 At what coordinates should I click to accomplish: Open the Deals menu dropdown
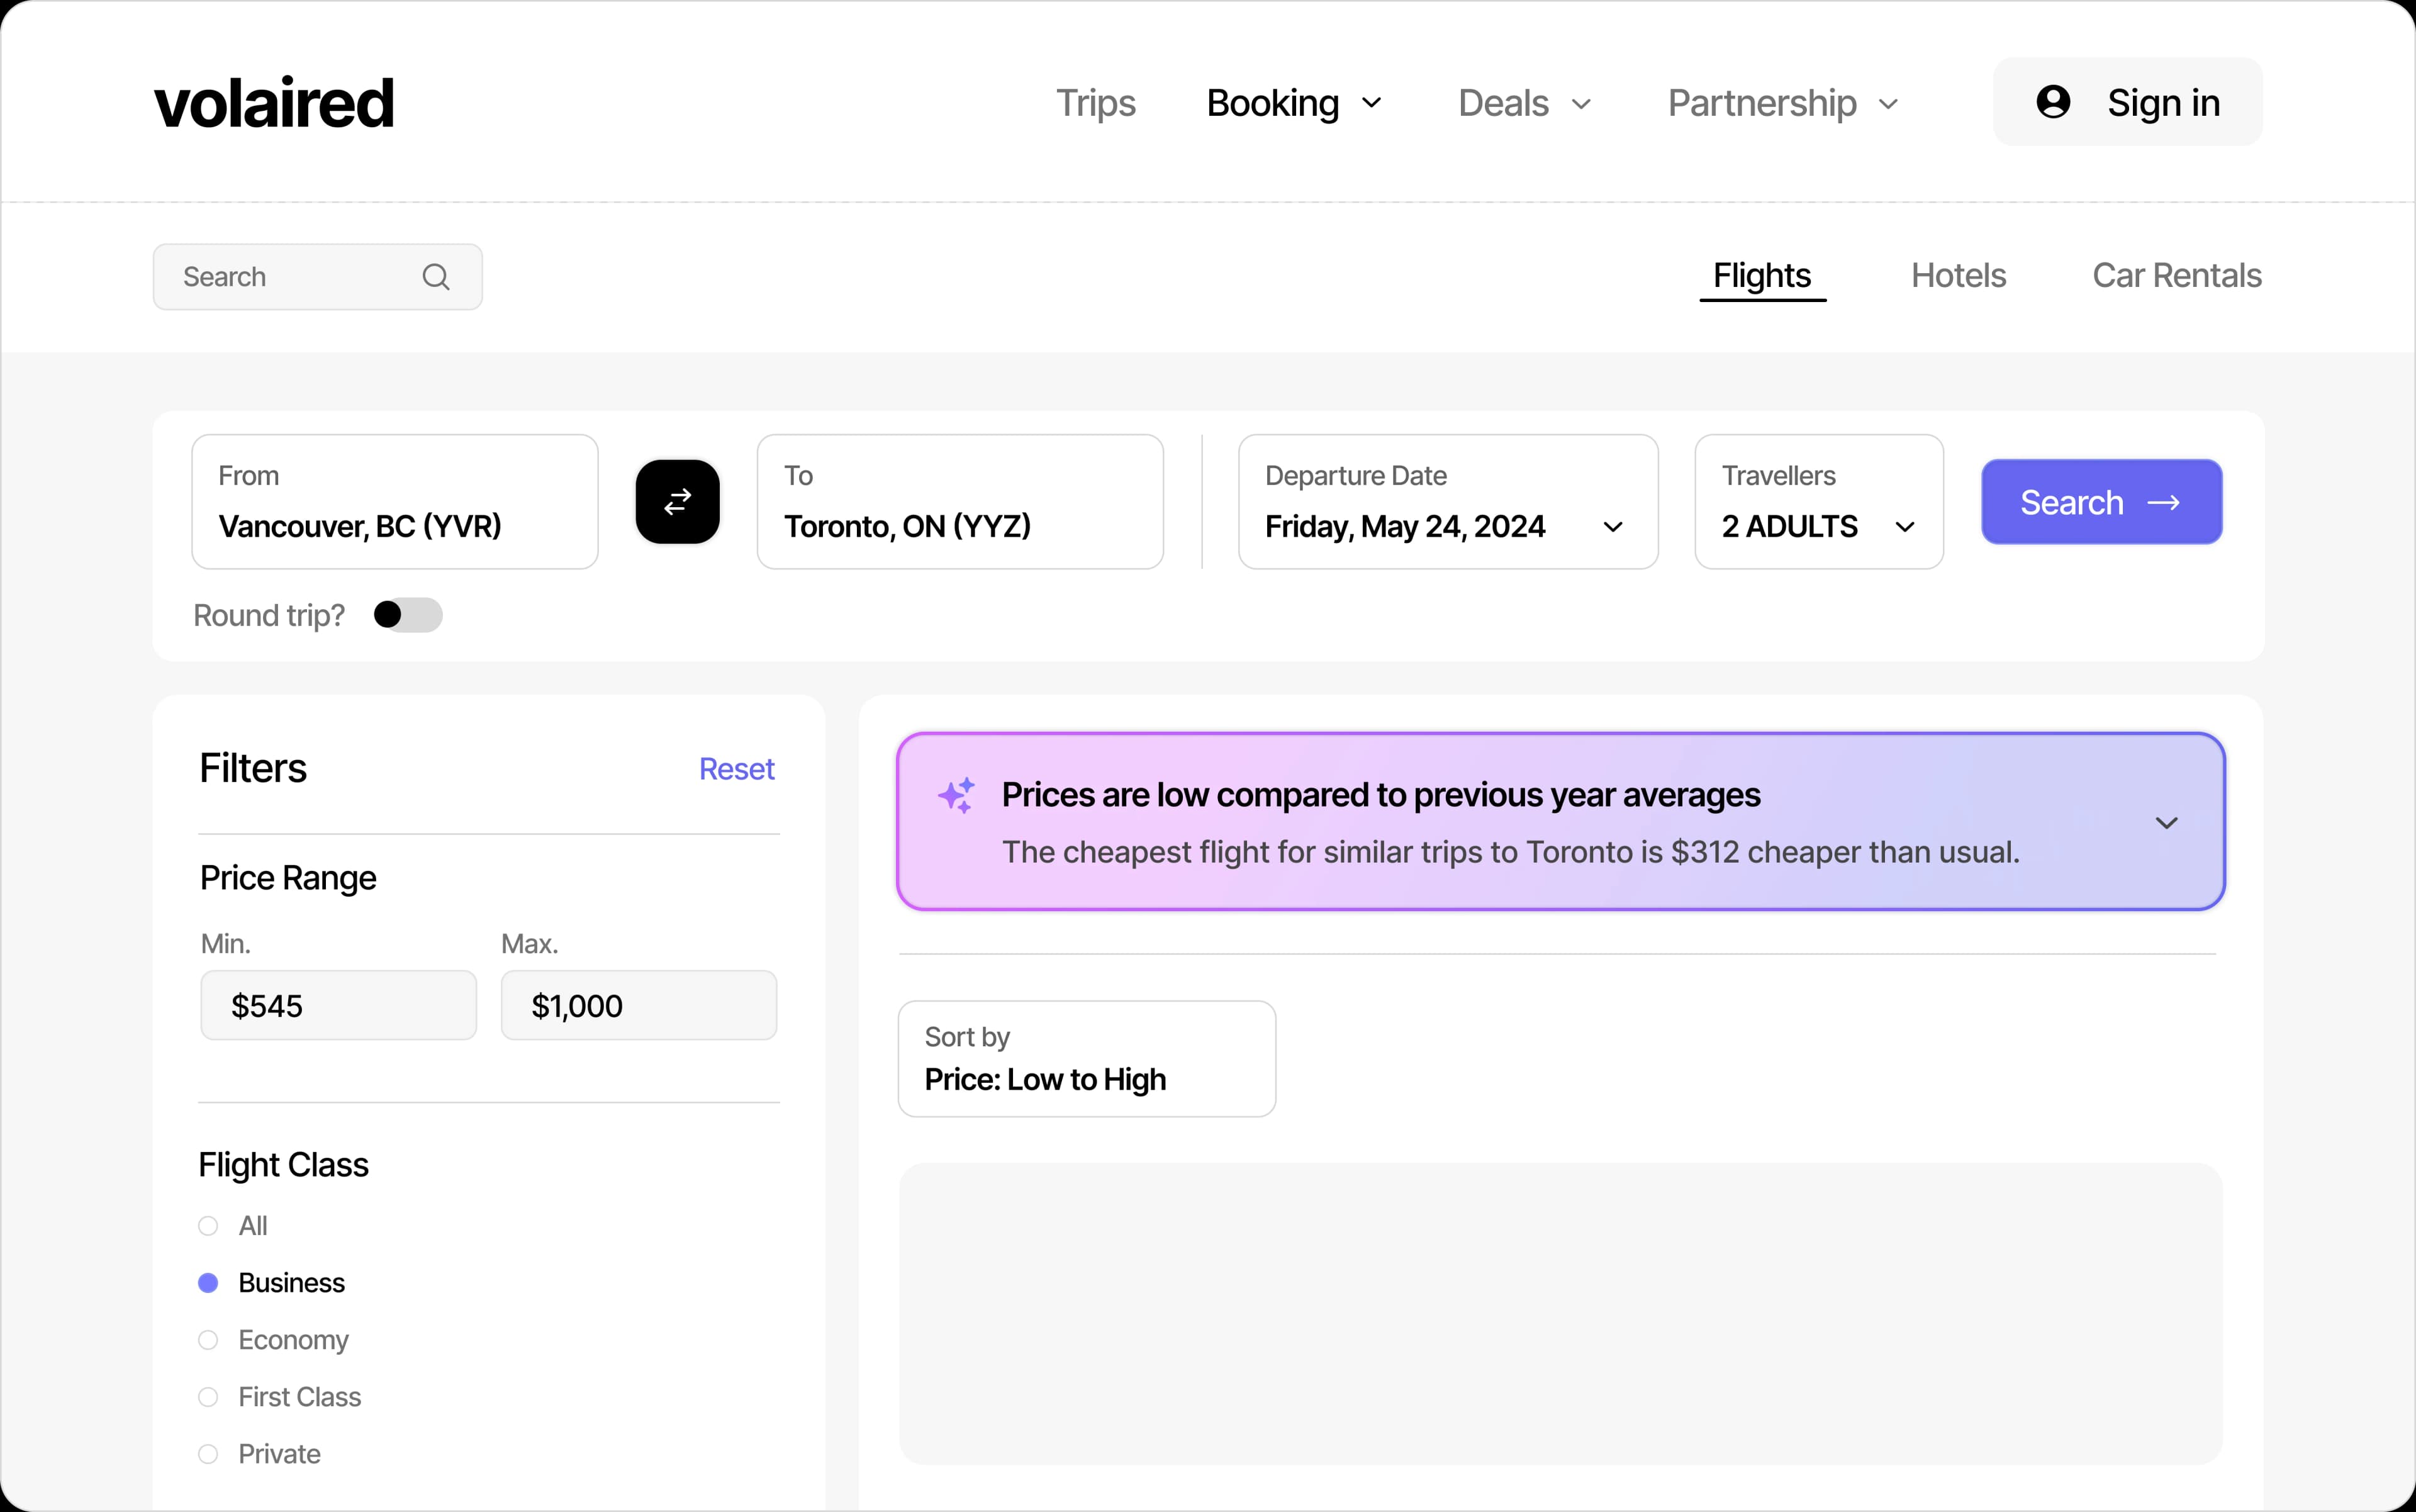click(x=1524, y=103)
